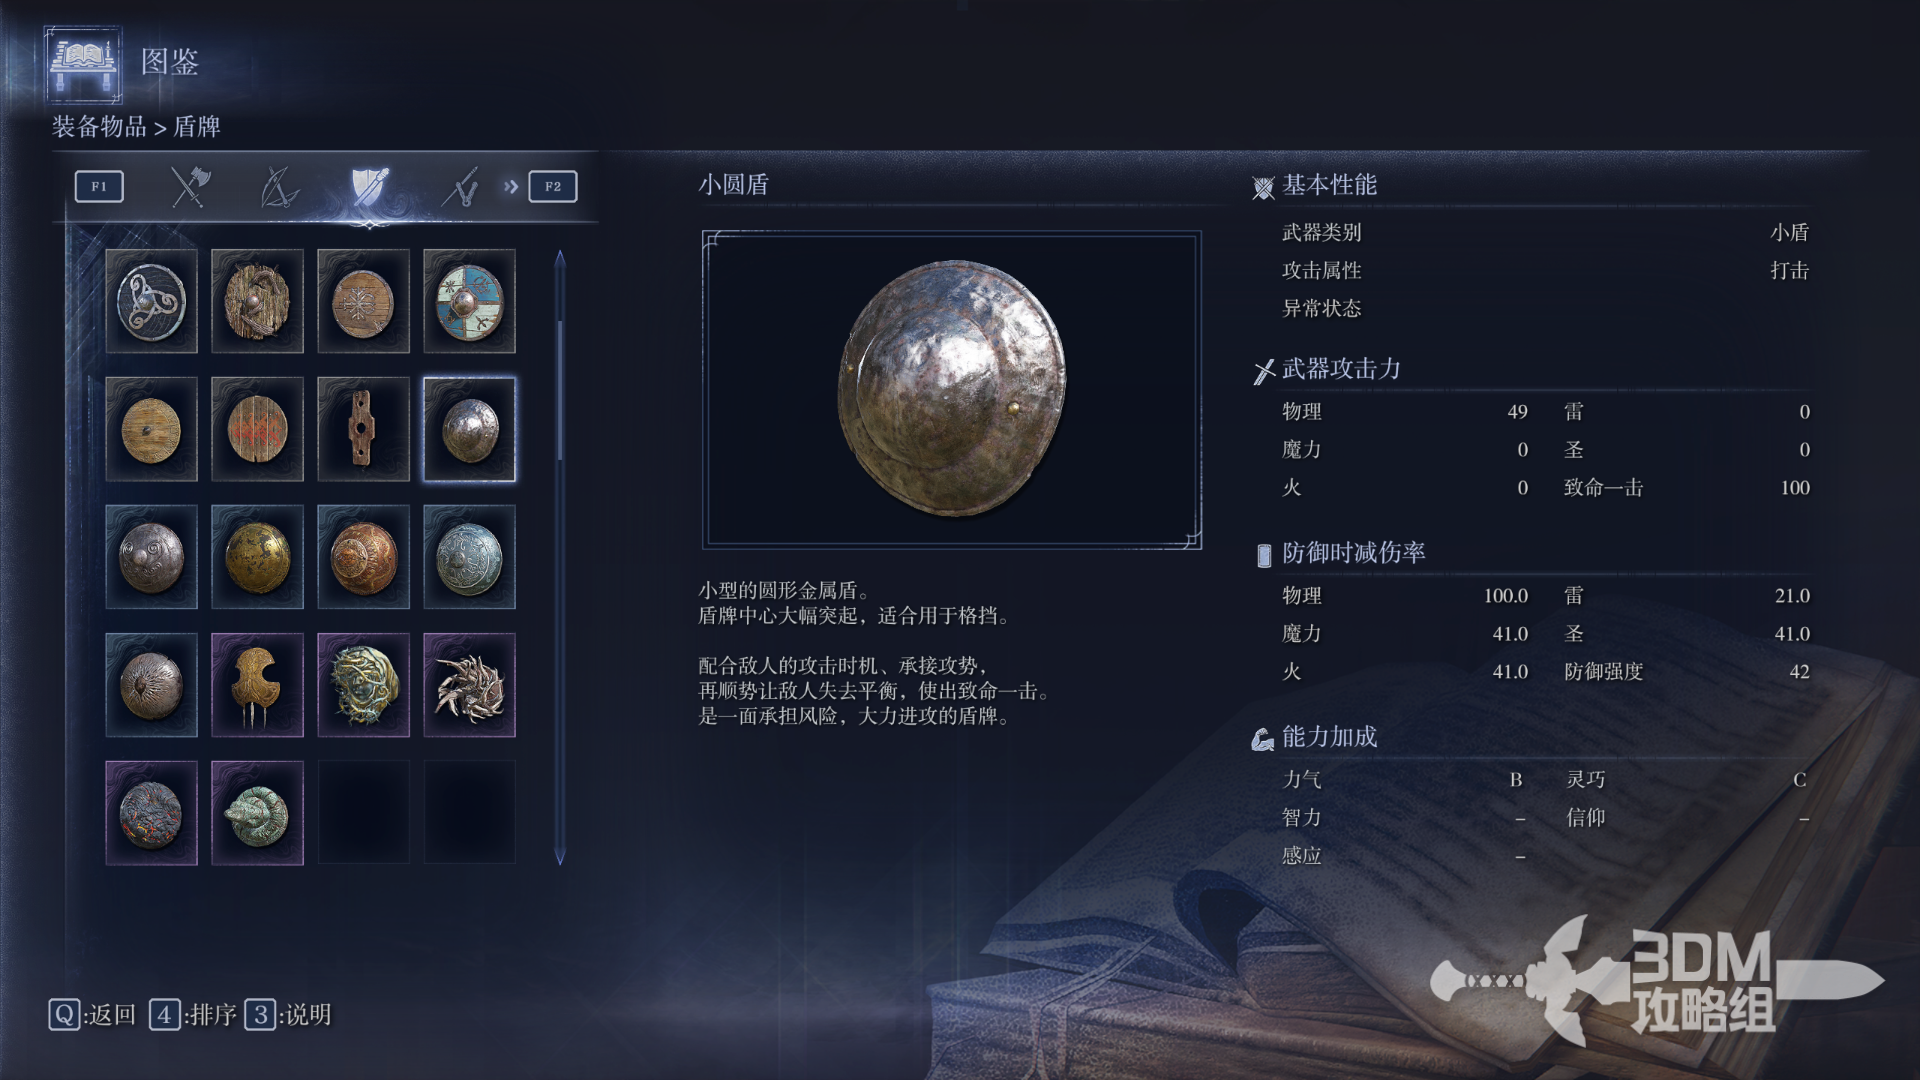The height and width of the screenshot is (1080, 1920).
Task: Choose the golden round shield icon
Action: [x=257, y=557]
